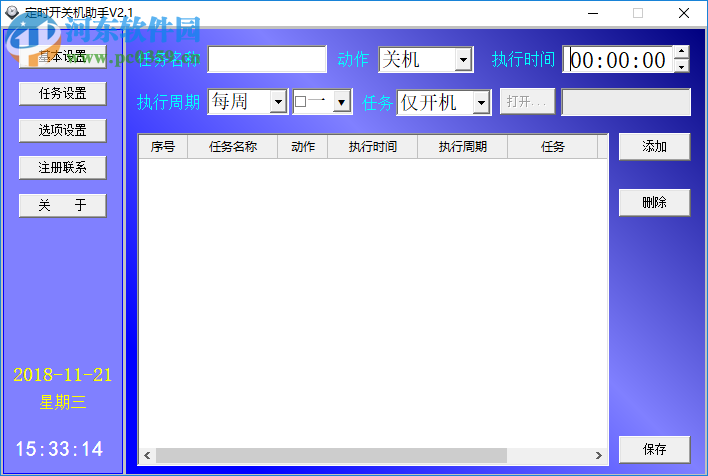Minimize the 定时开关机助手 window
This screenshot has width=708, height=476.
click(593, 13)
